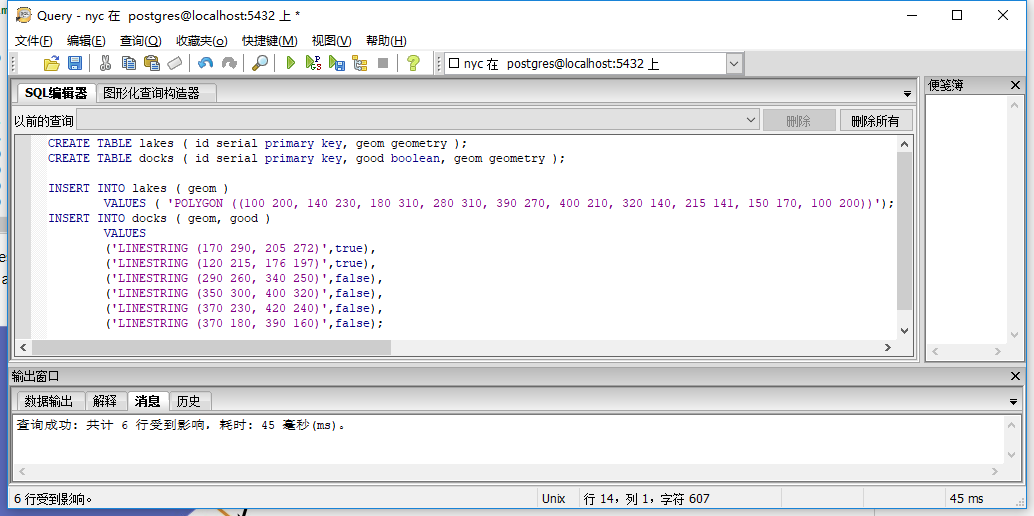Click the 行 14, 列 1, 字符 607 status entry
1034x516 pixels.
pos(646,499)
